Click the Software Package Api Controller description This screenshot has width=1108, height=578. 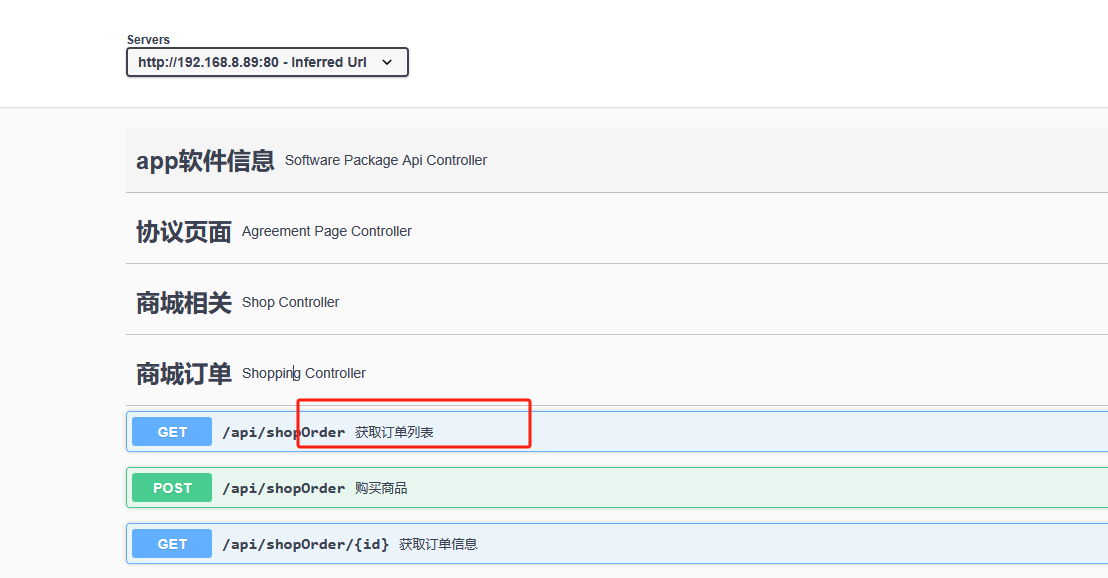pos(386,160)
